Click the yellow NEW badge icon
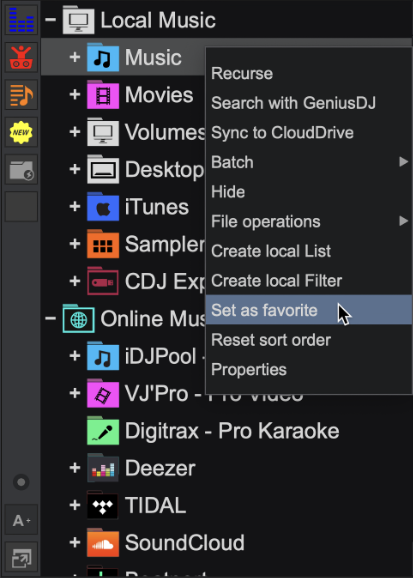413x578 pixels. point(21,132)
